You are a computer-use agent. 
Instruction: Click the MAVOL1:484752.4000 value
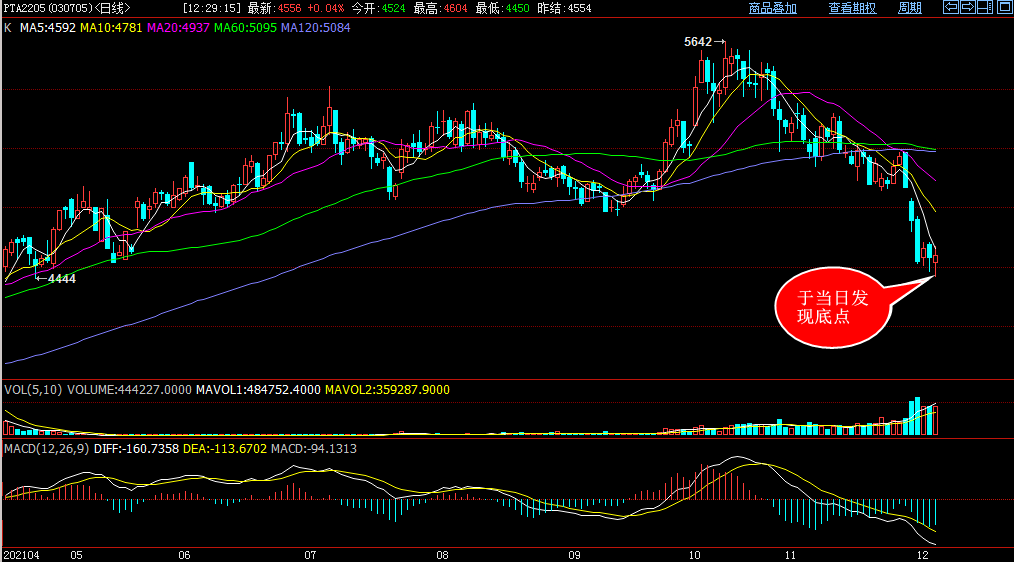258,390
